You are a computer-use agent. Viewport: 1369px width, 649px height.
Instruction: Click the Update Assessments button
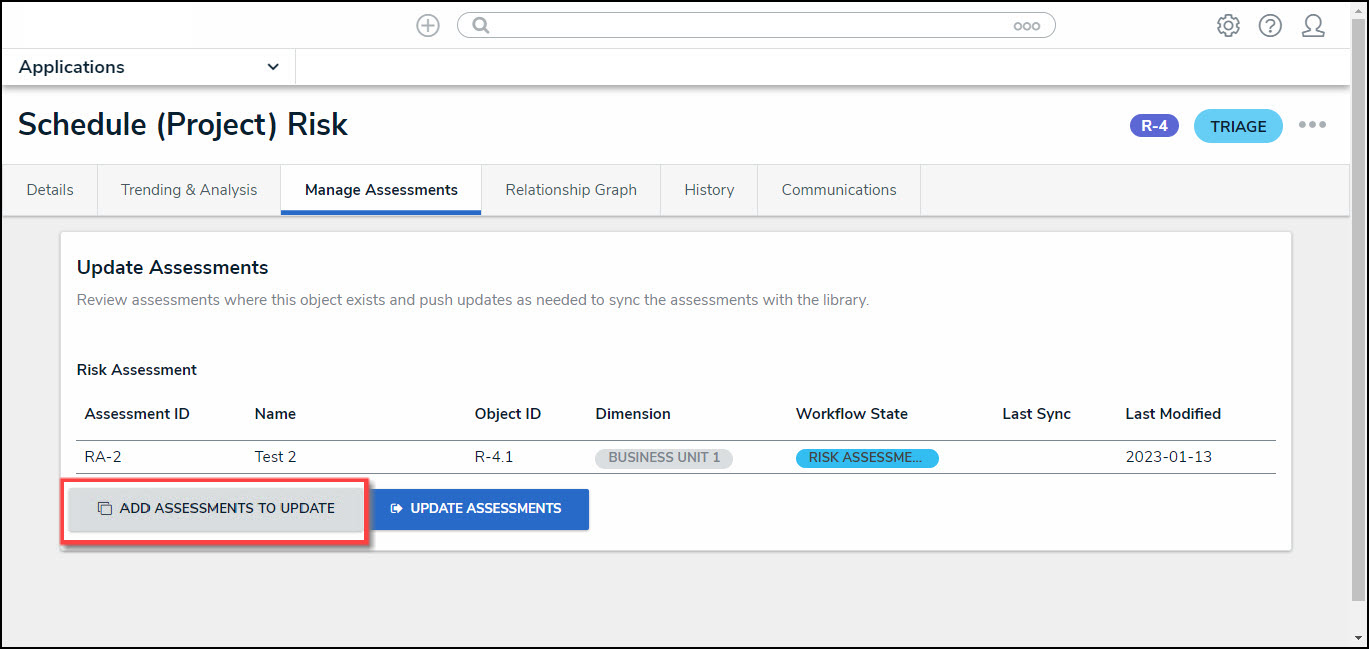click(480, 509)
